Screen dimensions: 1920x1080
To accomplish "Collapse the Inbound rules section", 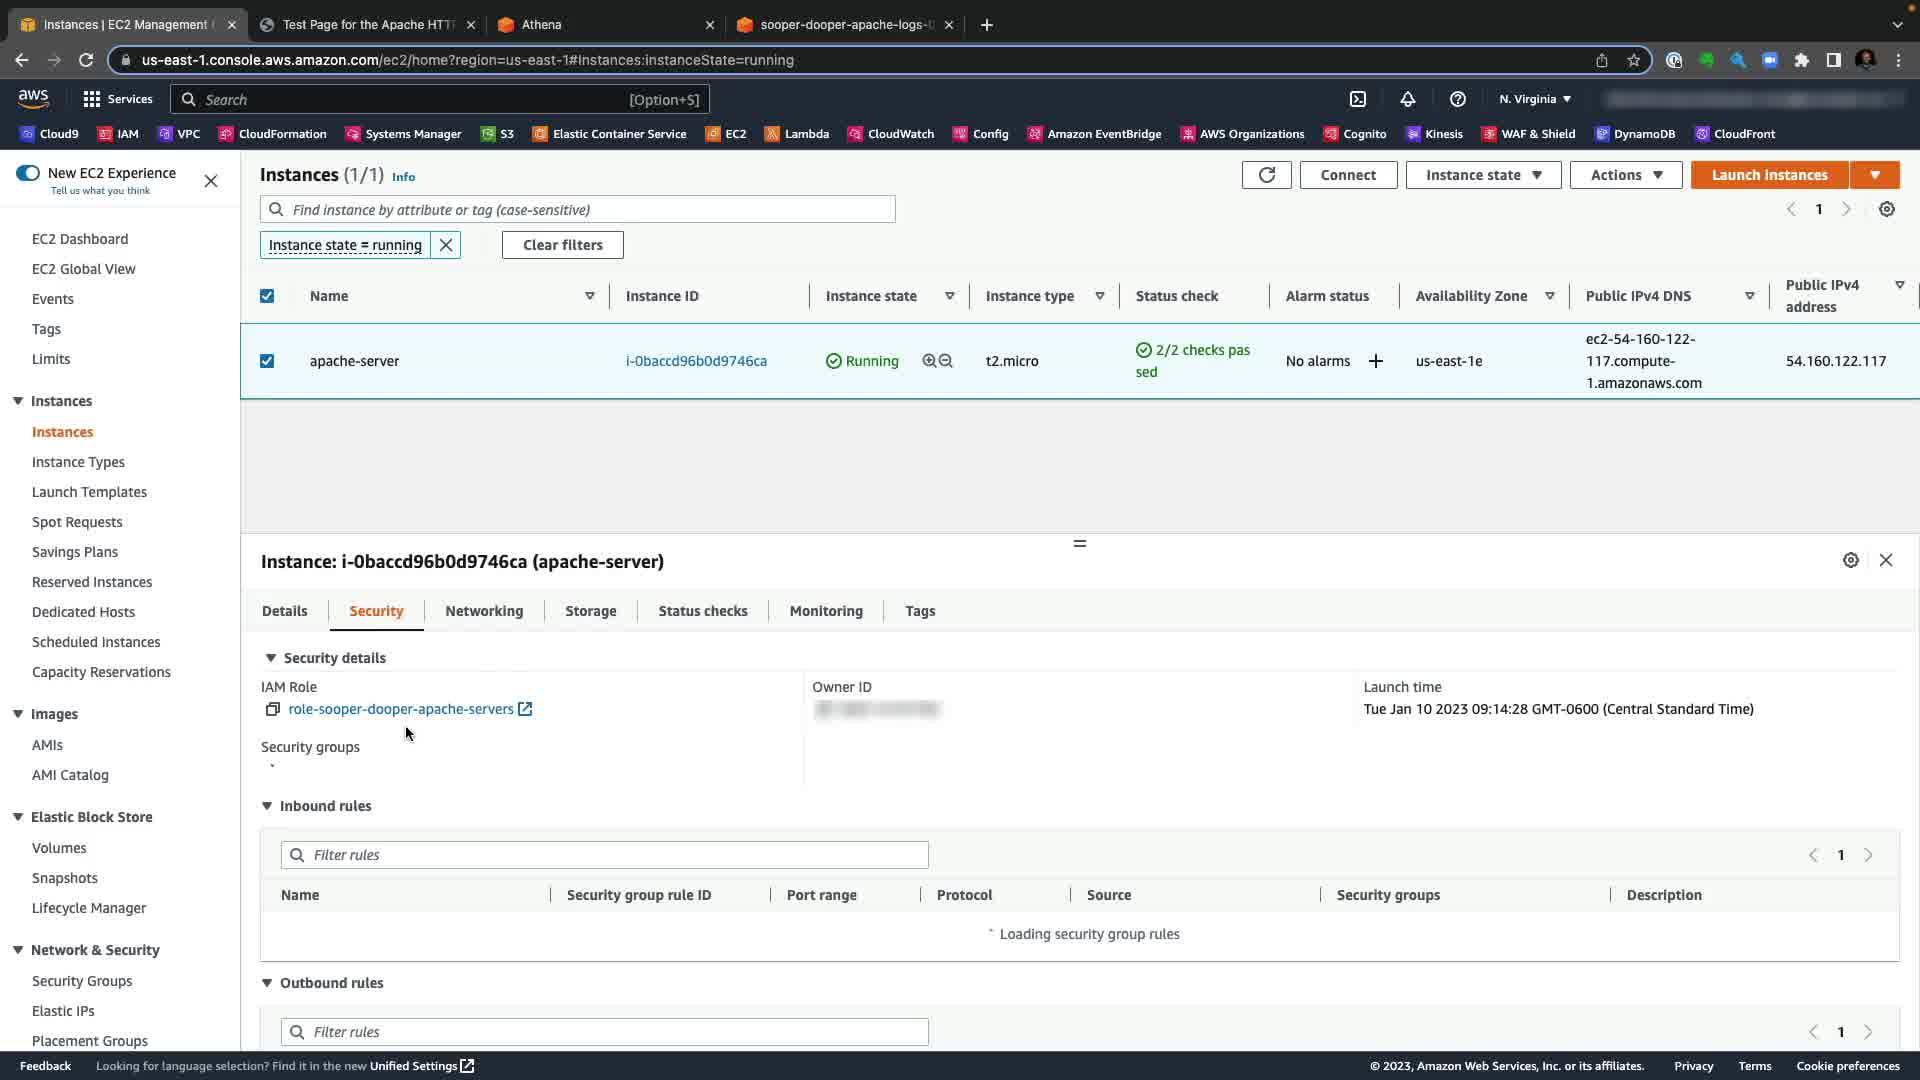I will pos(267,806).
